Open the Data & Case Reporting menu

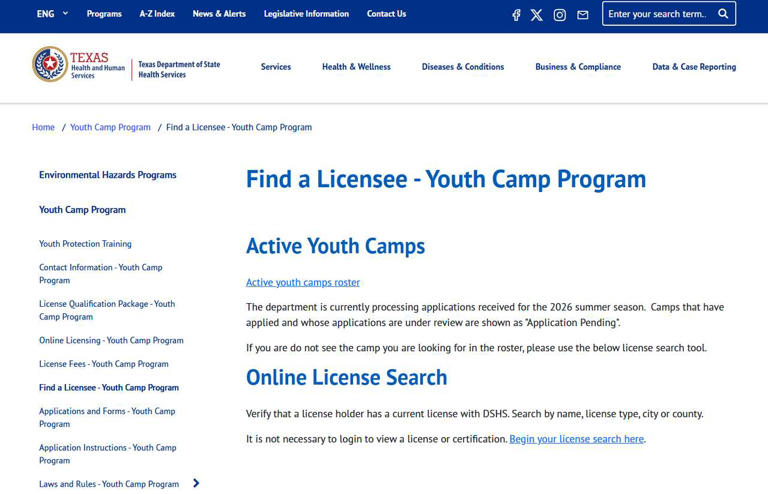pos(694,67)
